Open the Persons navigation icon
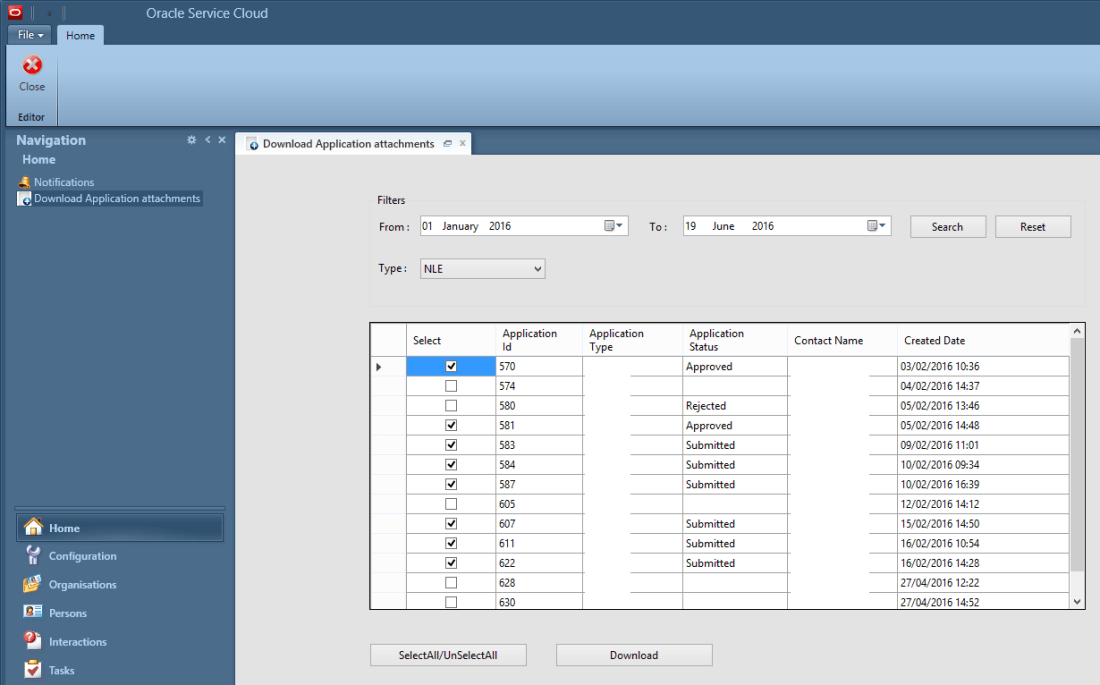 coord(33,613)
